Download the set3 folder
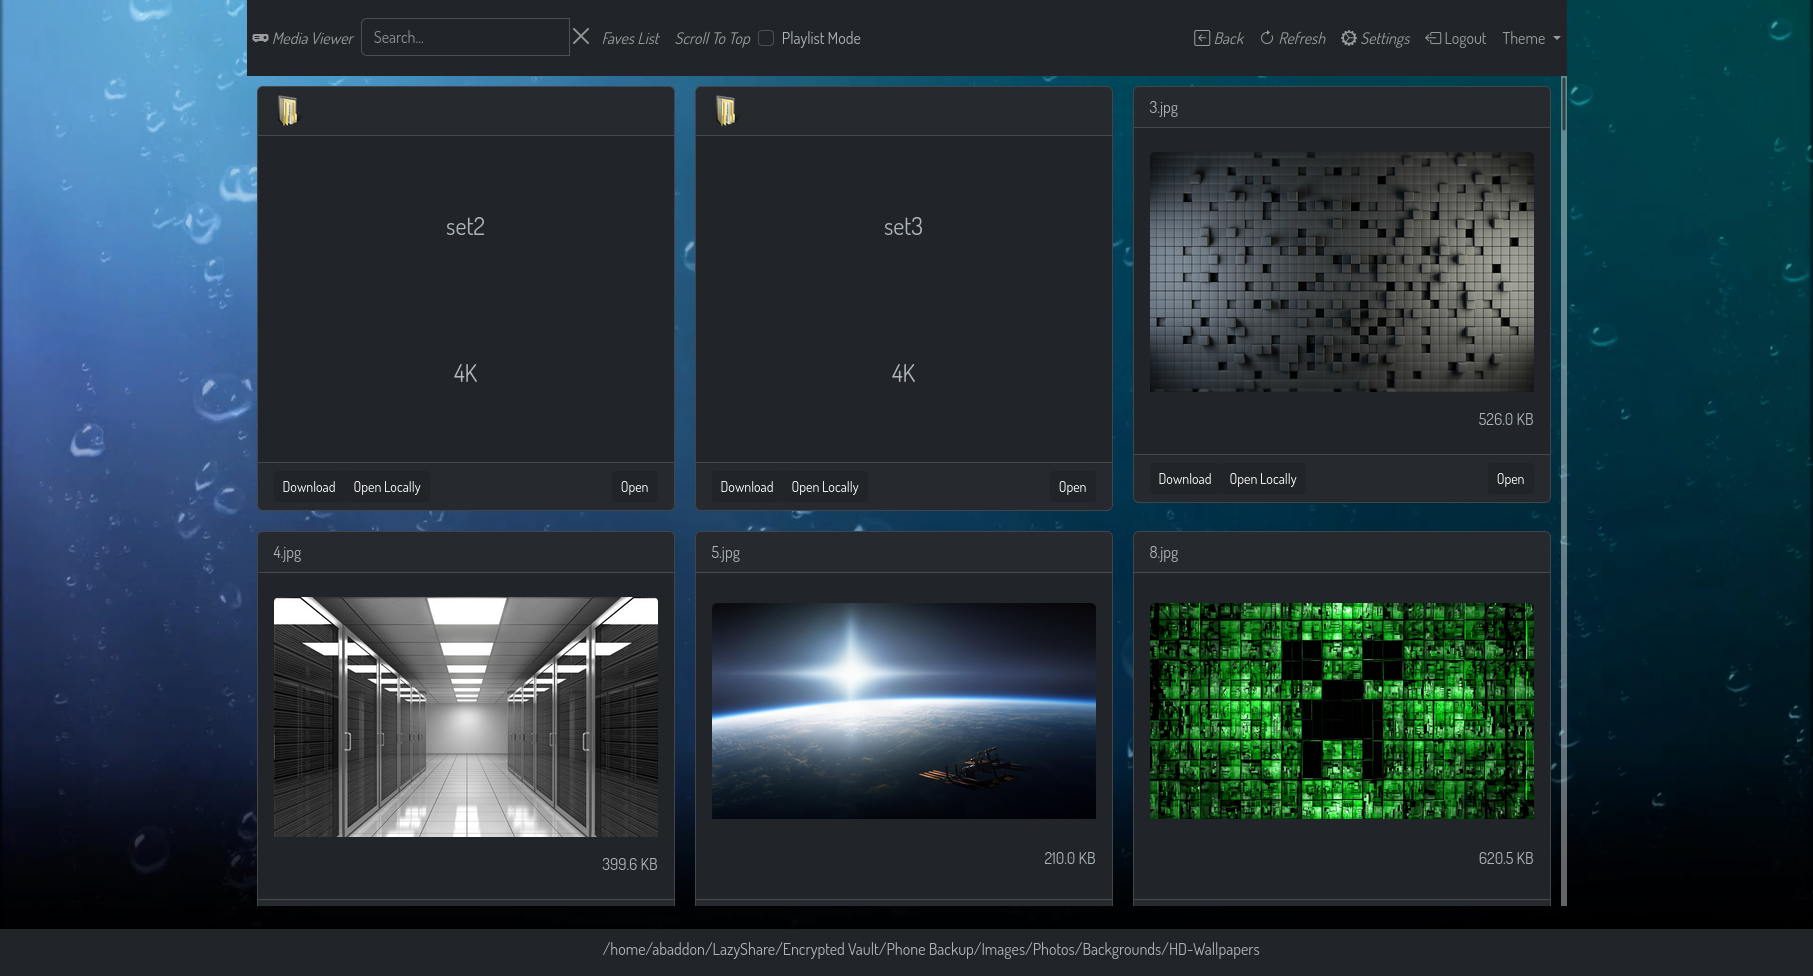 coord(746,487)
